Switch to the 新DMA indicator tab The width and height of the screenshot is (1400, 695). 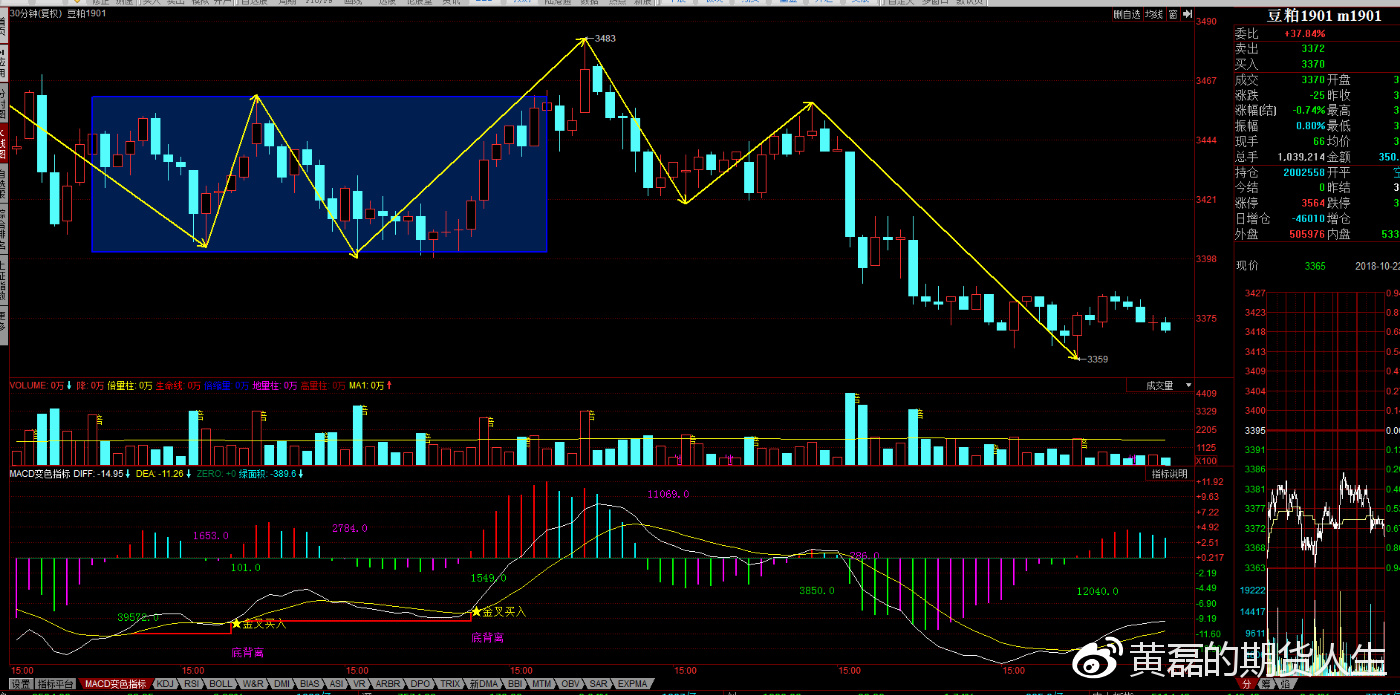click(x=485, y=685)
